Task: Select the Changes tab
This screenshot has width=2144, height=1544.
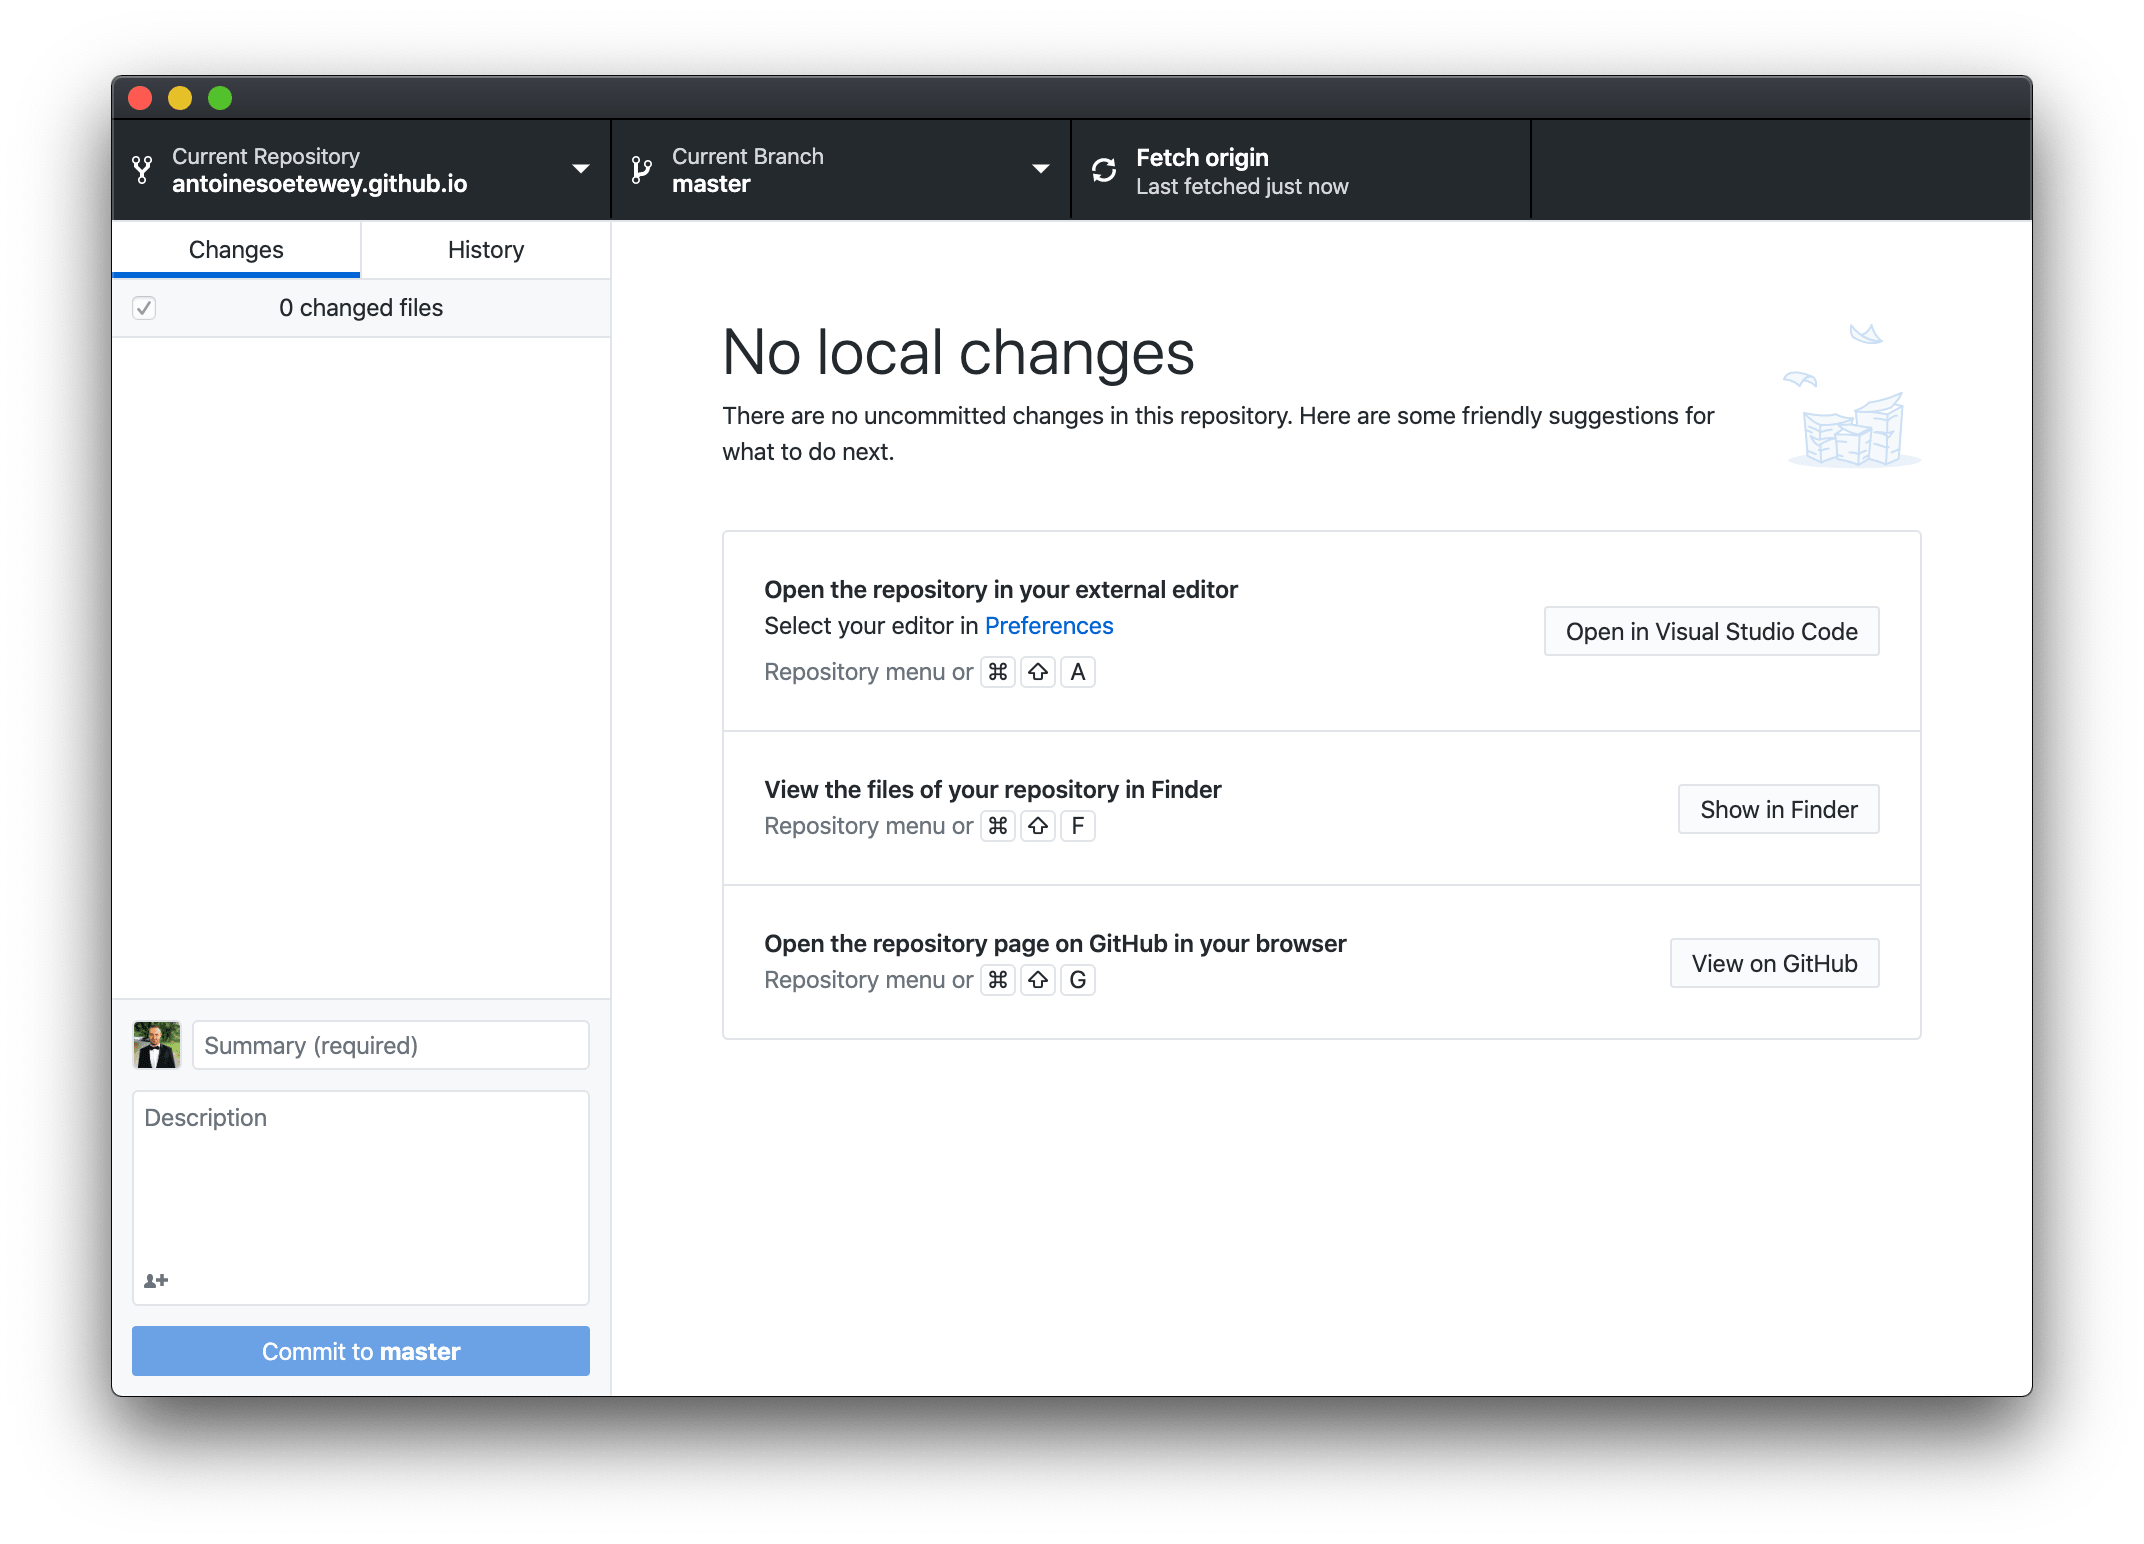Action: click(x=238, y=251)
